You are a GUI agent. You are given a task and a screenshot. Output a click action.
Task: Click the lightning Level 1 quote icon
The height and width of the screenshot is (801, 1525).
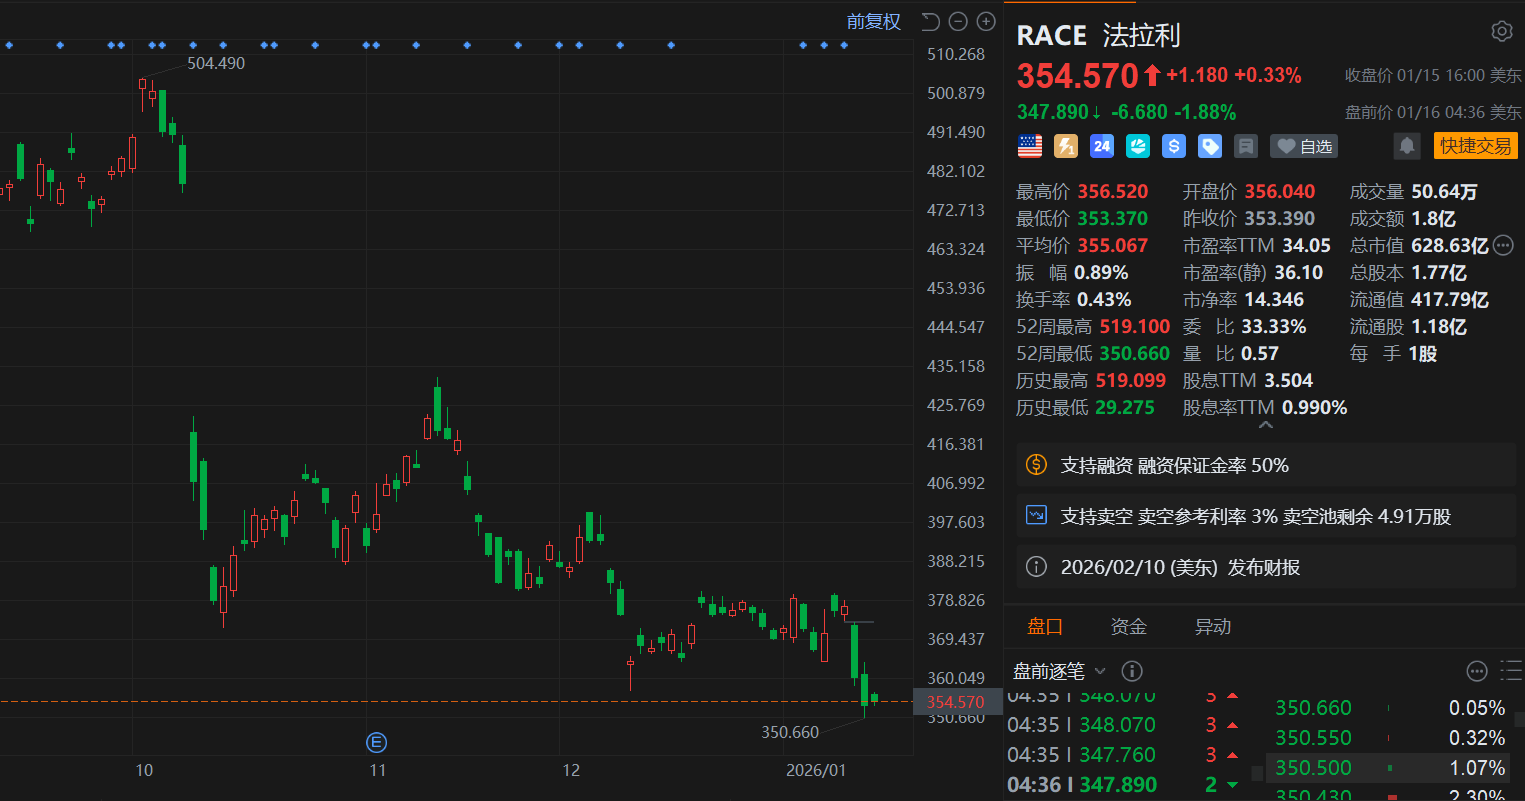point(1065,147)
